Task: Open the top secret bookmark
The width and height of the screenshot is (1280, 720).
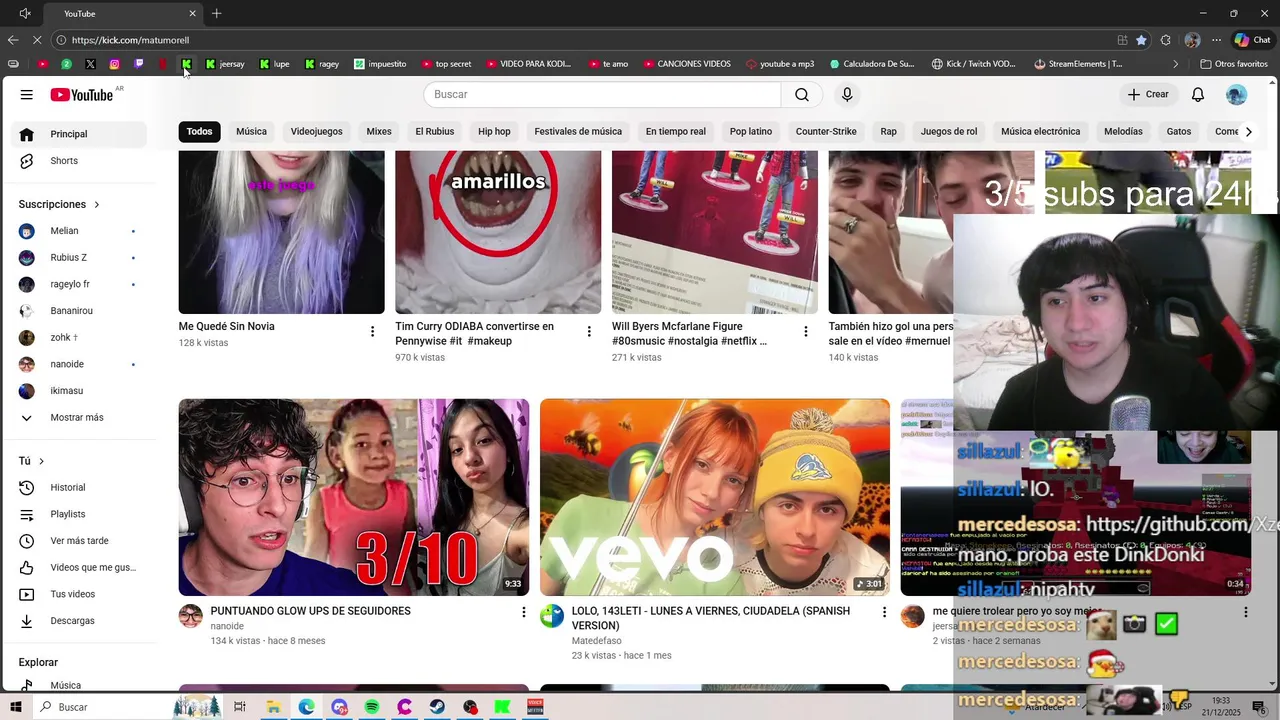Action: (x=446, y=64)
